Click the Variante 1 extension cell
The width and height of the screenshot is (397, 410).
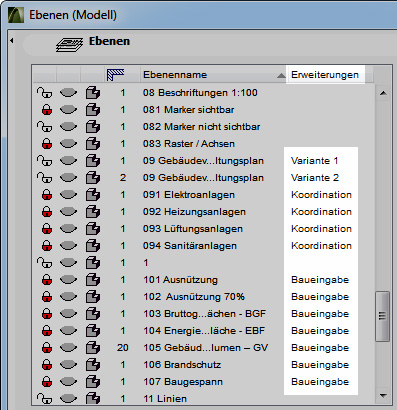click(315, 161)
